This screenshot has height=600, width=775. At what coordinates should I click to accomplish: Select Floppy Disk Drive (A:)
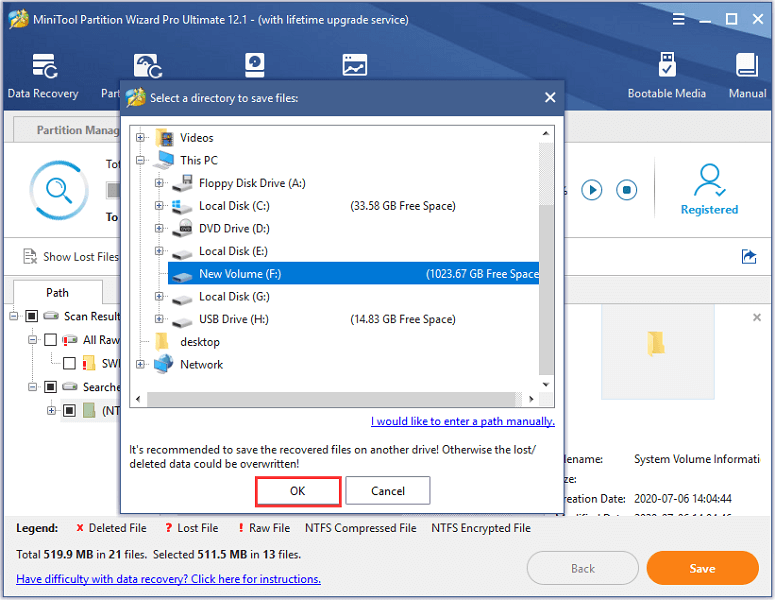coord(252,183)
